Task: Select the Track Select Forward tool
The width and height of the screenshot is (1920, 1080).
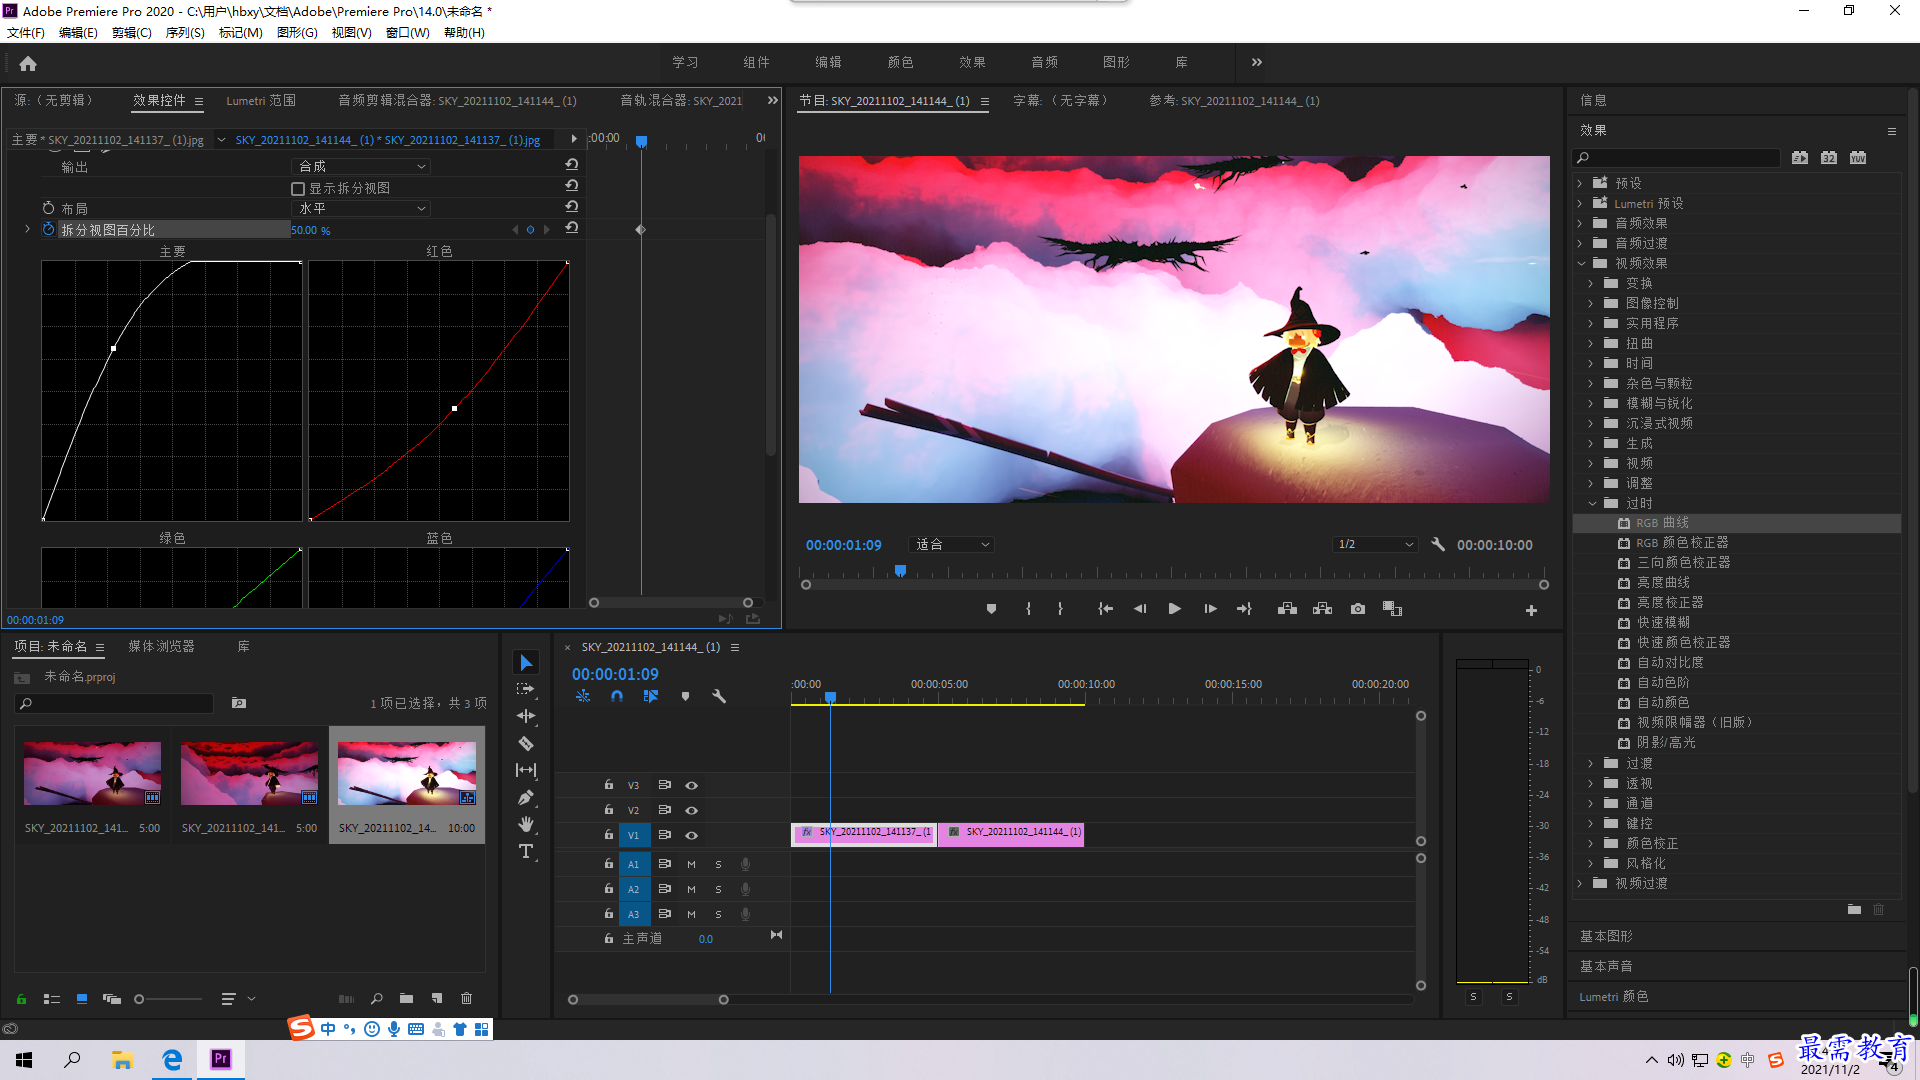Action: pos(526,690)
